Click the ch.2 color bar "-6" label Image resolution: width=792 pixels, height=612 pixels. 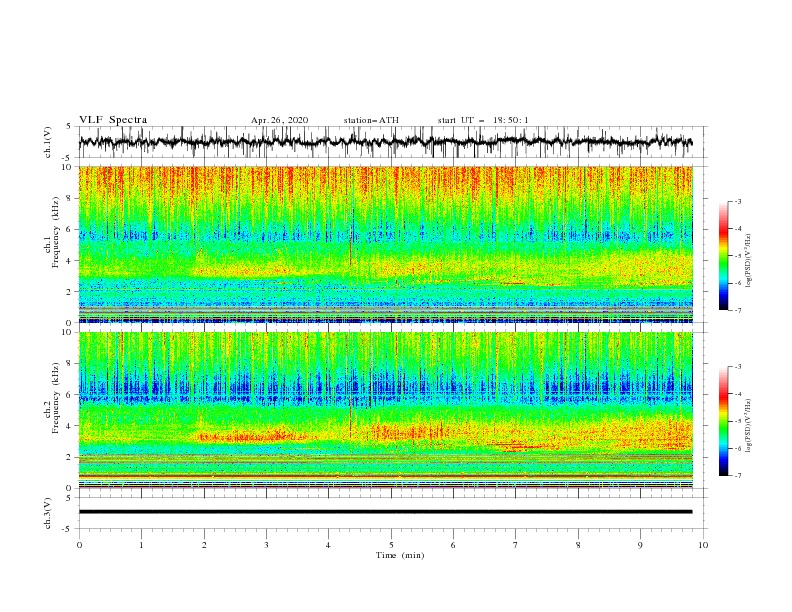[738, 448]
